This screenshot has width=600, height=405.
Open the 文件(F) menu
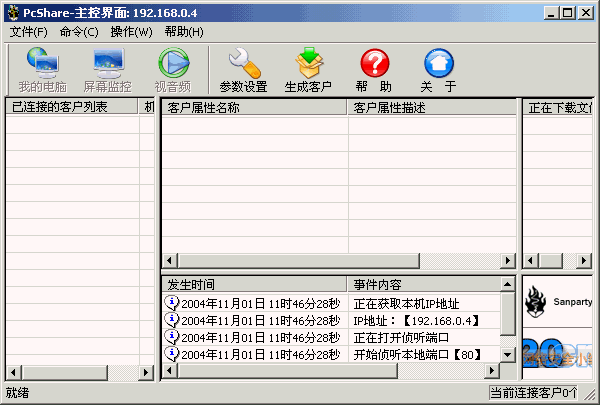click(29, 32)
